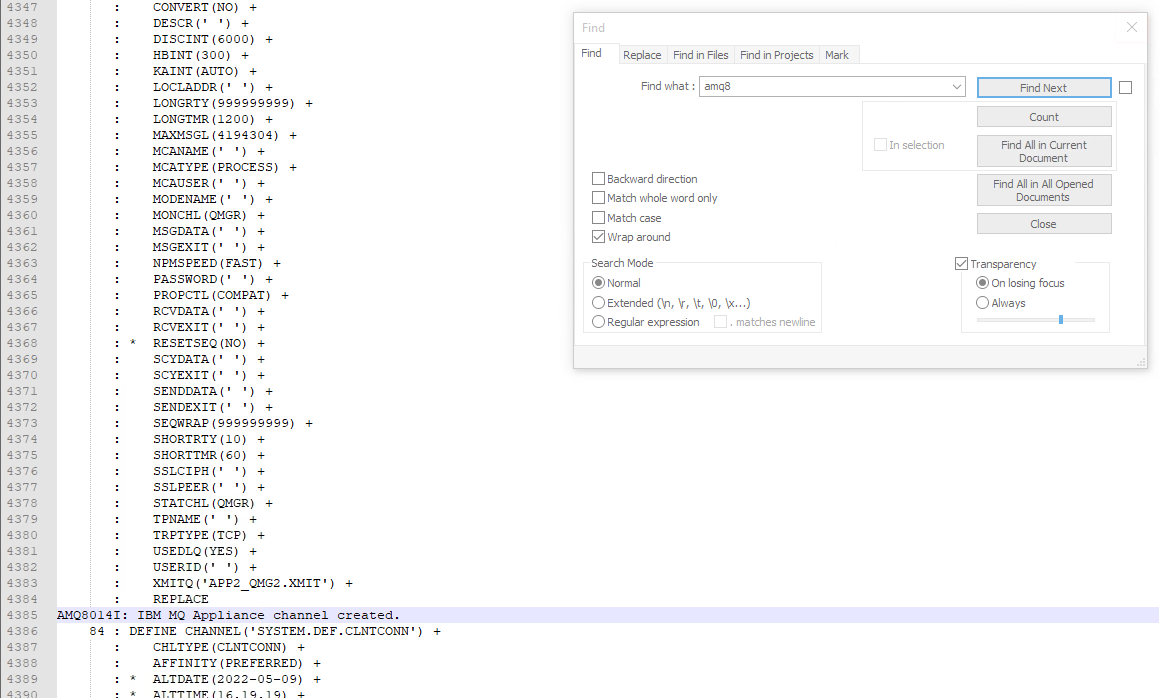The image size is (1159, 698).
Task: Click the DEFINE CHANNEL SYSTEM.DEF.CLNTCONN line
Action: [285, 631]
